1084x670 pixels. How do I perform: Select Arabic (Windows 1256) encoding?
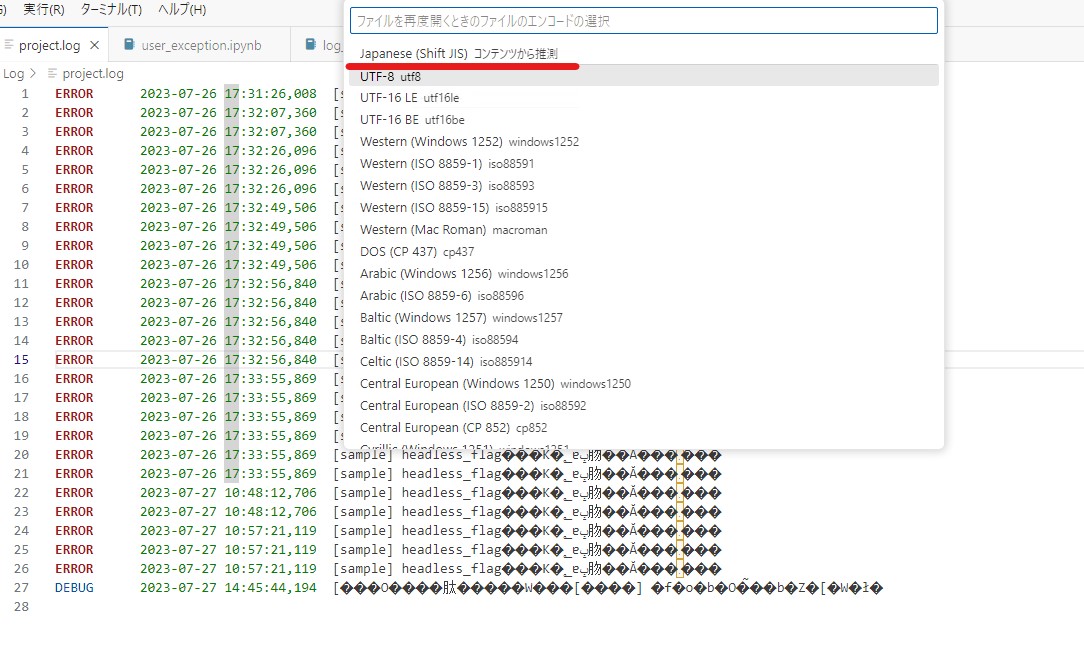coord(464,274)
